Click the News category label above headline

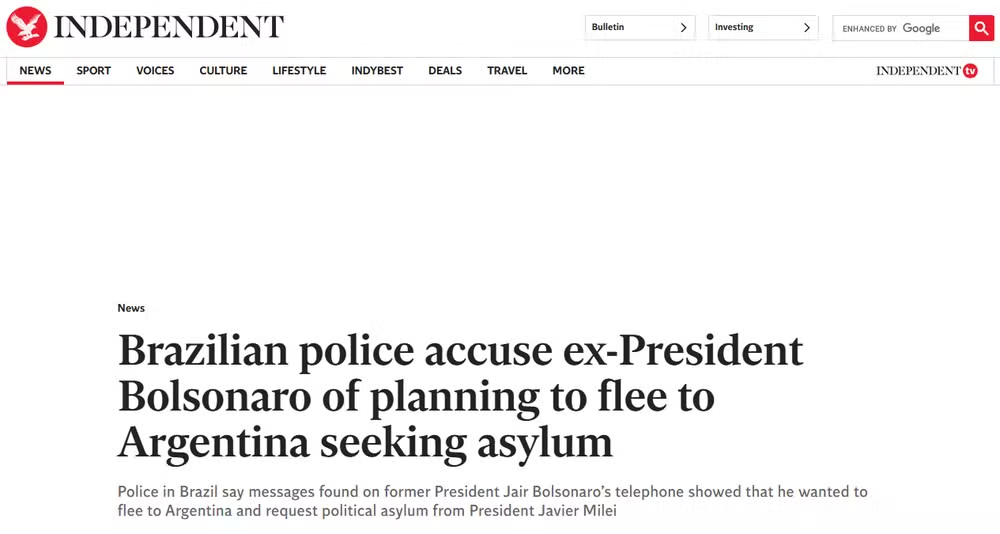(x=131, y=308)
